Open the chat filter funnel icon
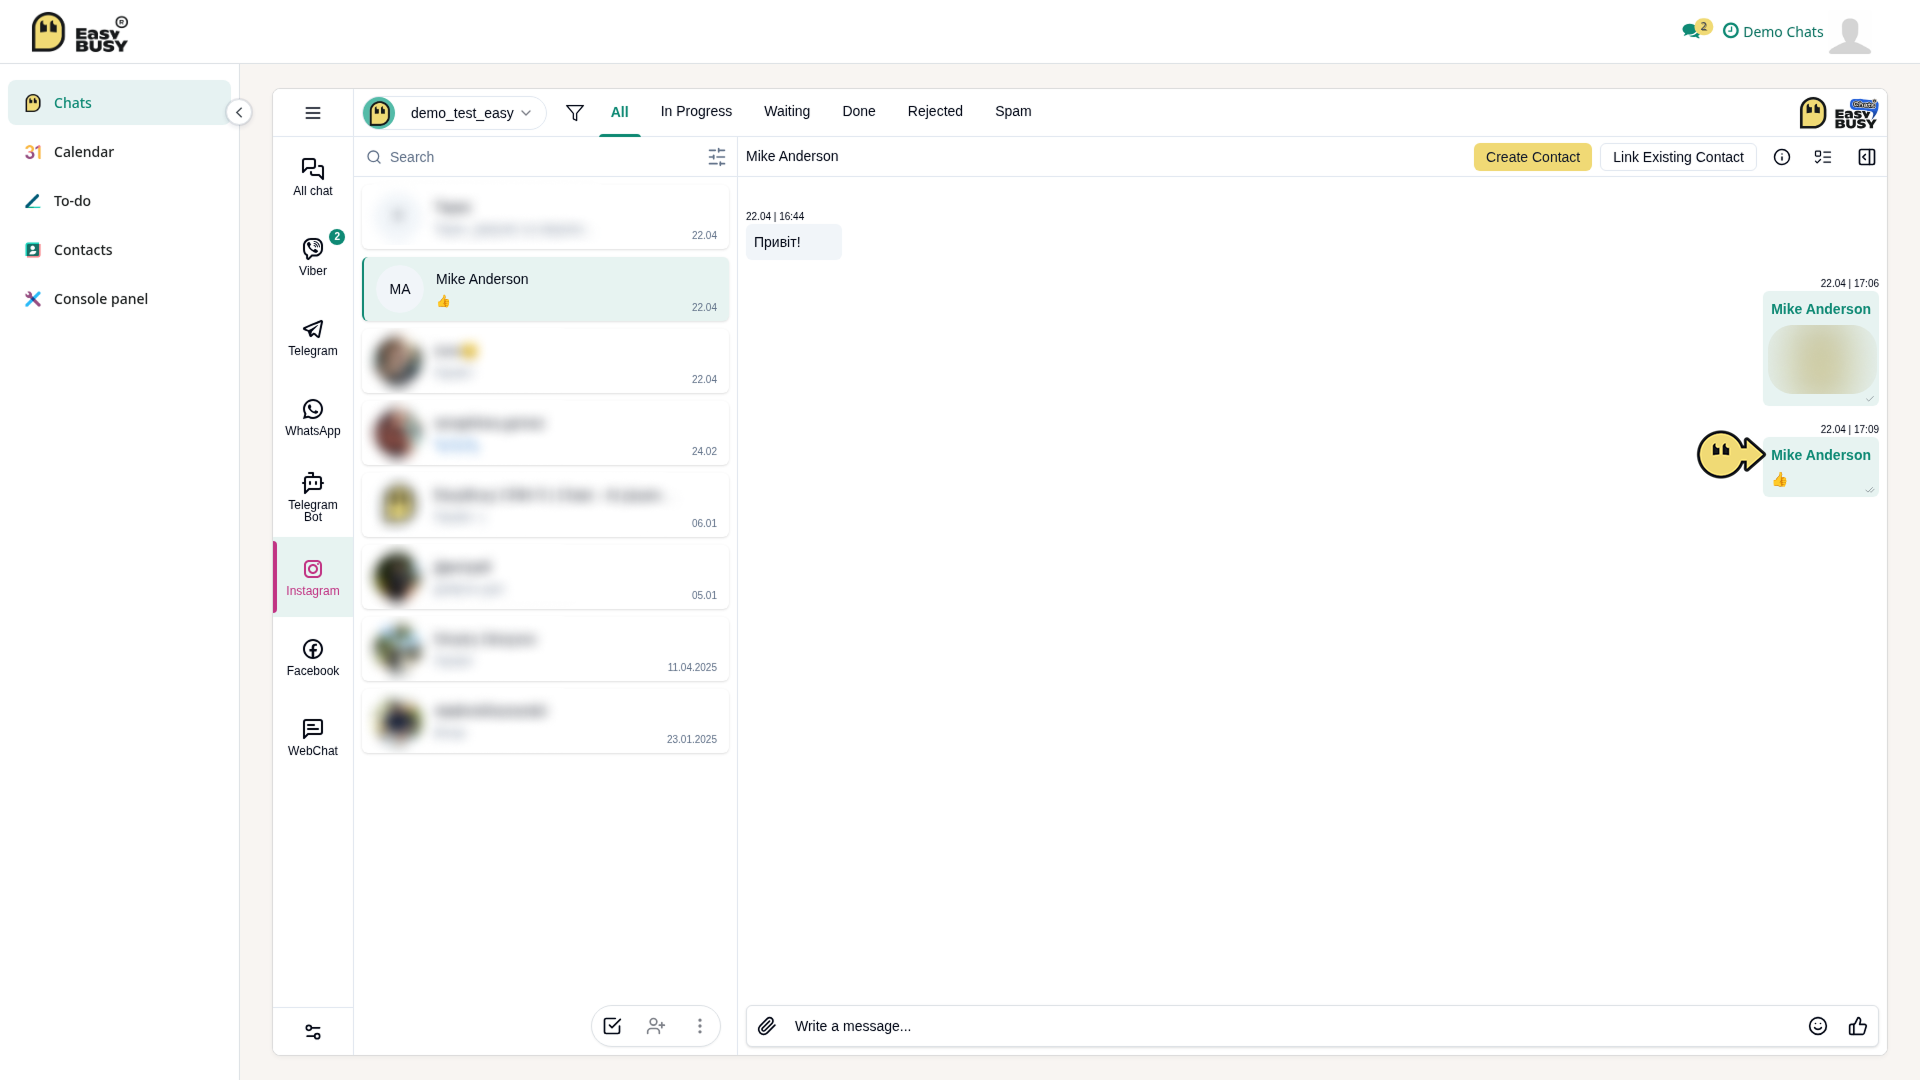Screen dimensions: 1920x1080 pyautogui.click(x=575, y=113)
